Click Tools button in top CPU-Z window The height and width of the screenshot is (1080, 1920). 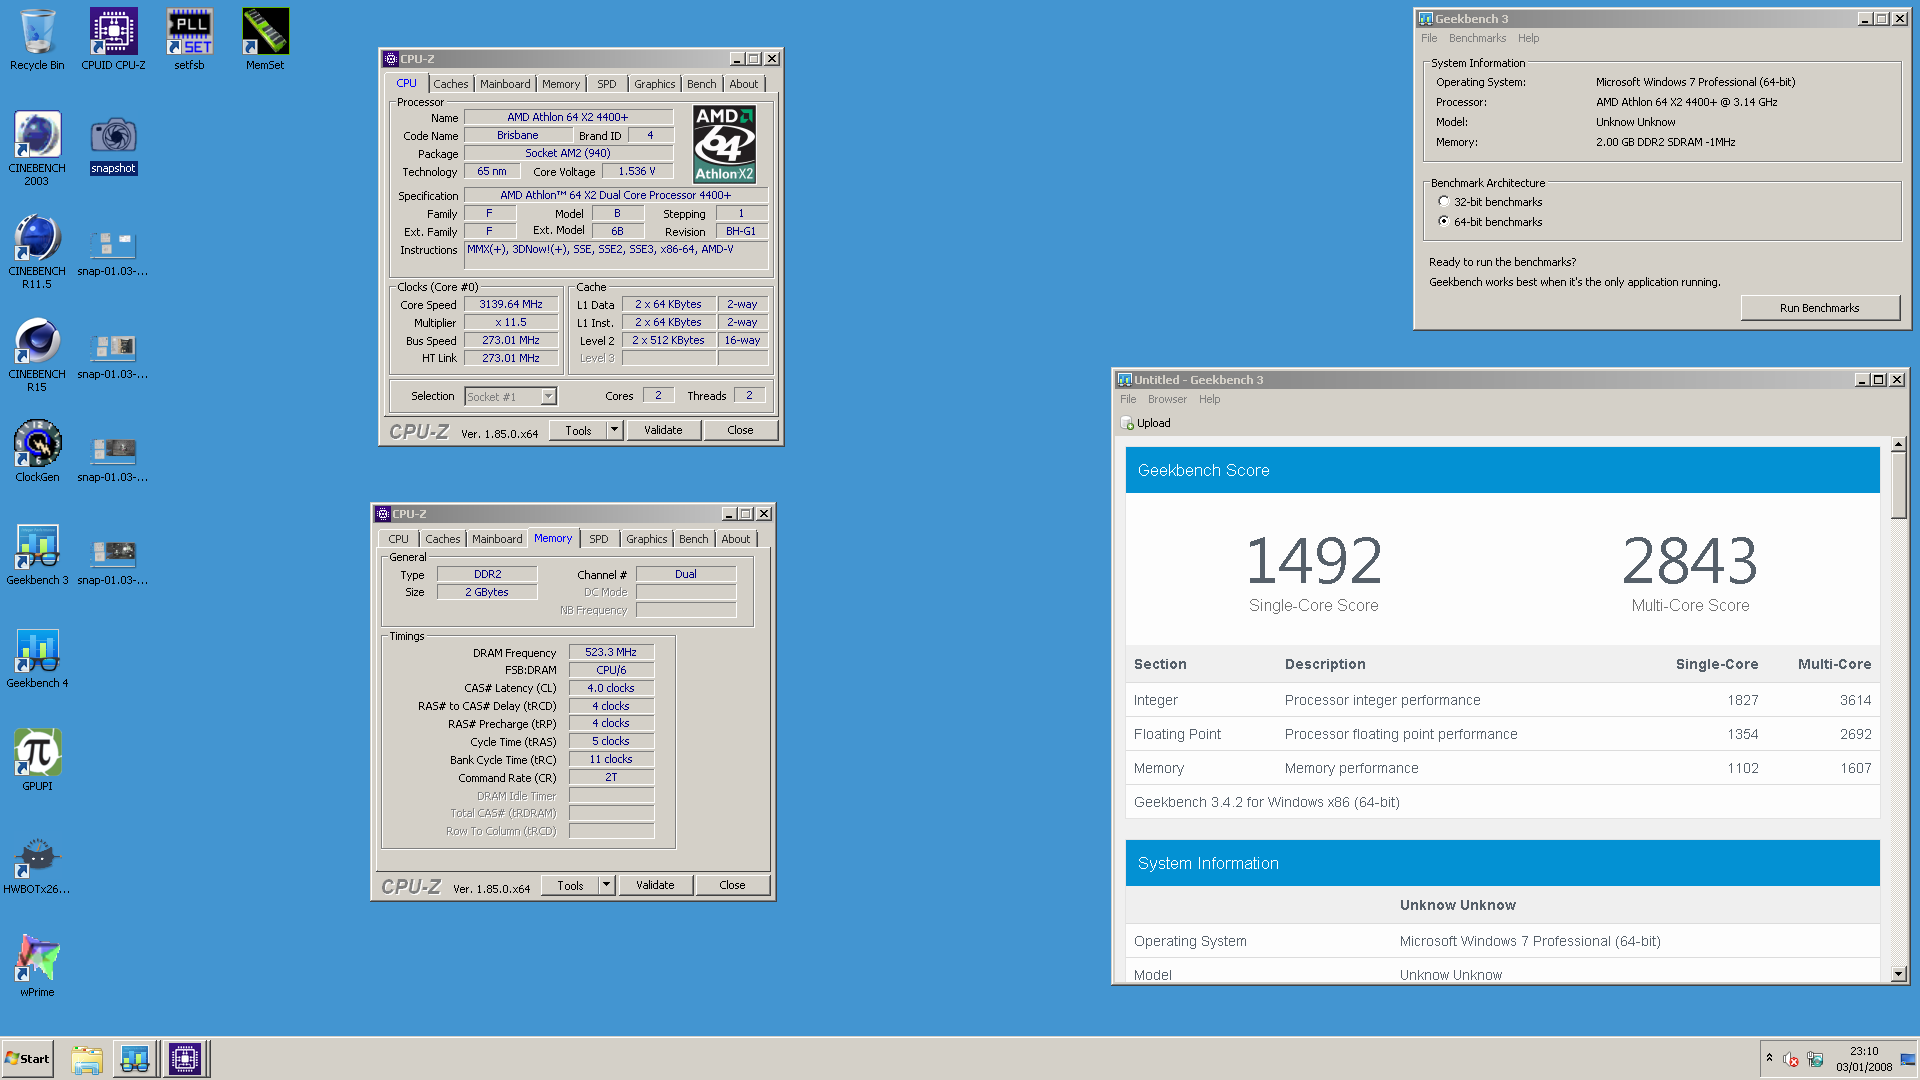click(578, 430)
